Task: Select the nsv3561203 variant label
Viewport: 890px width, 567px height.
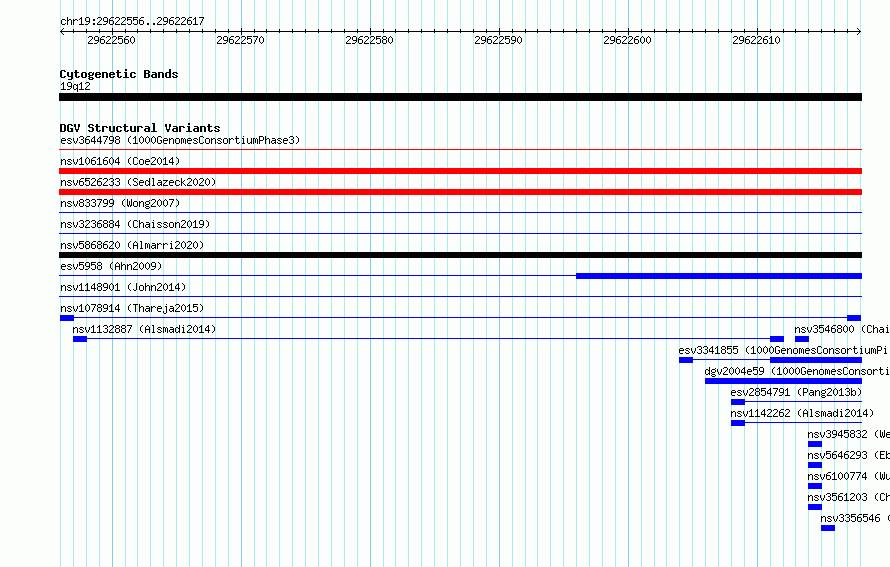Action: coord(849,497)
